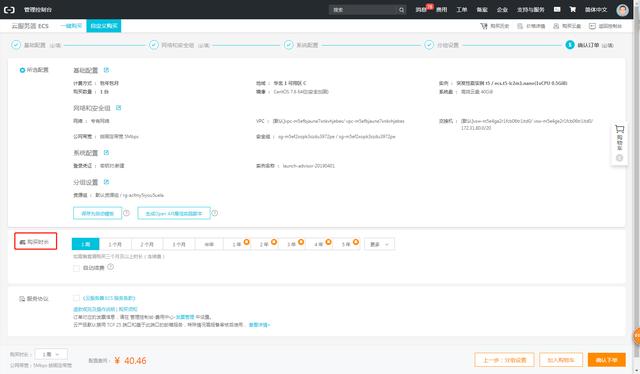Screen dimensions: 640x374
Task: Open the 支持与服务 support menu
Action: click(531, 10)
